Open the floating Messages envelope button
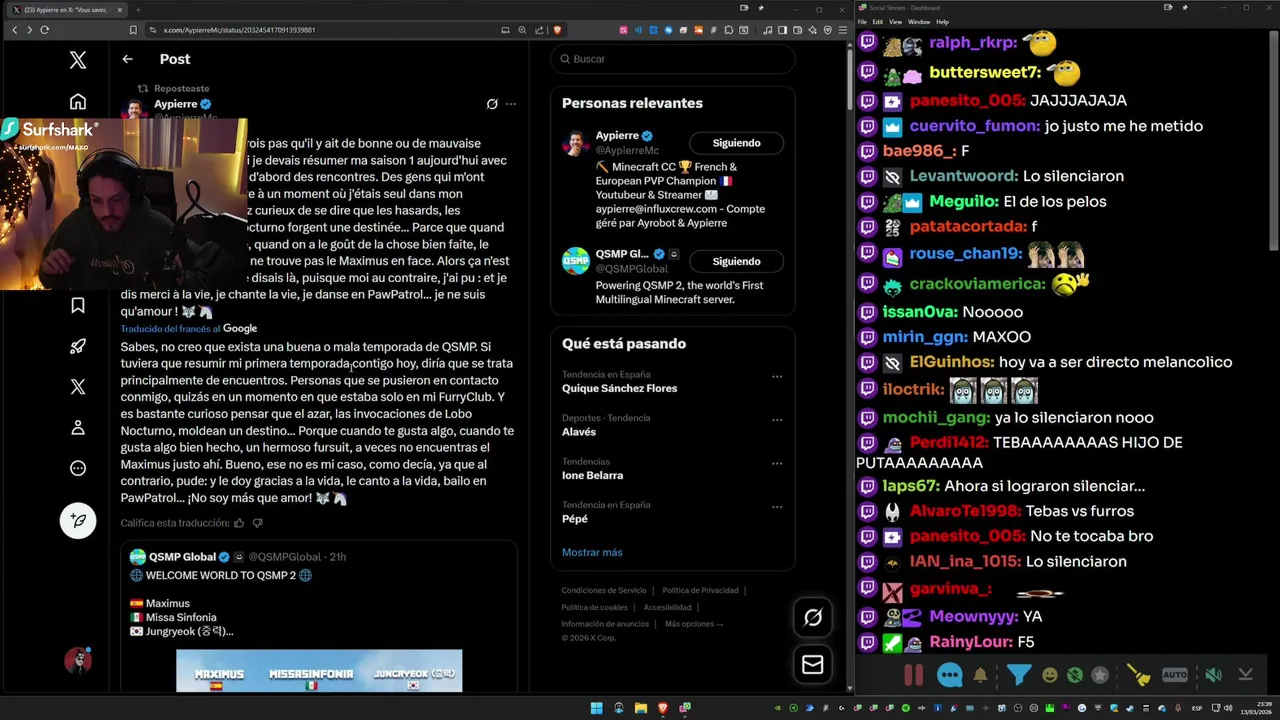 pos(813,664)
